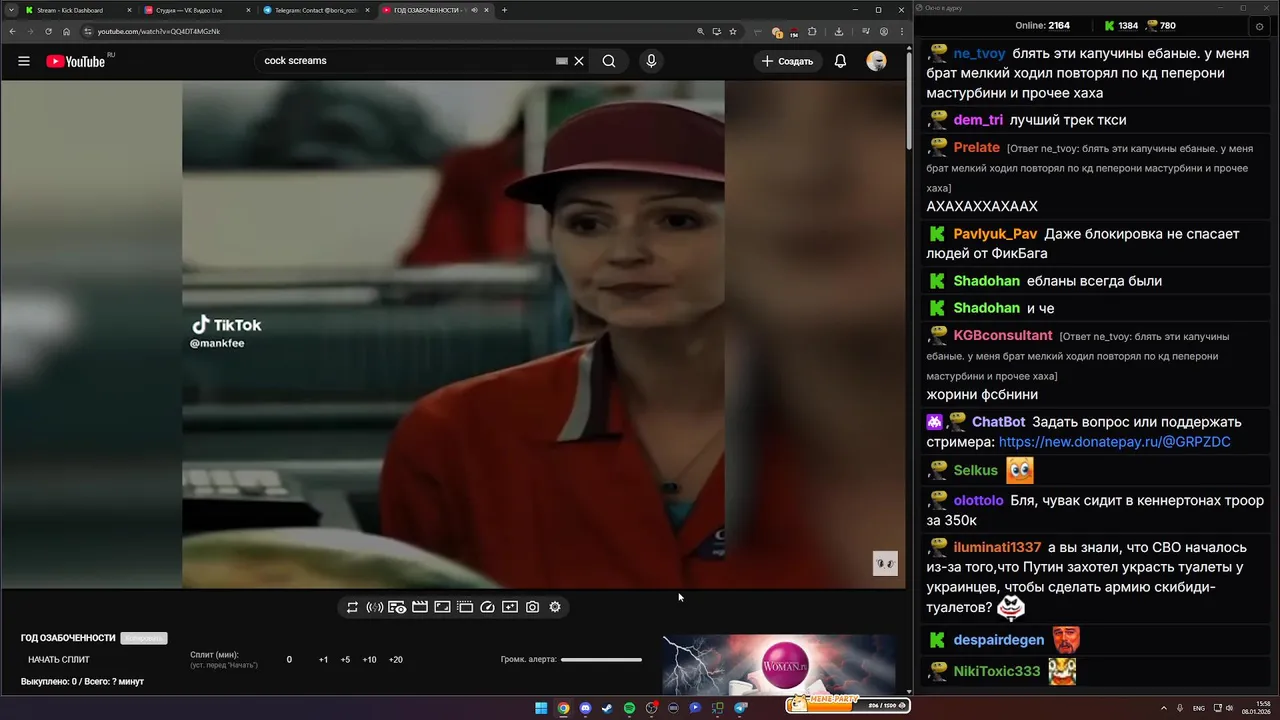Open Telegram from the taskbar
1280x720 pixels.
click(x=741, y=708)
